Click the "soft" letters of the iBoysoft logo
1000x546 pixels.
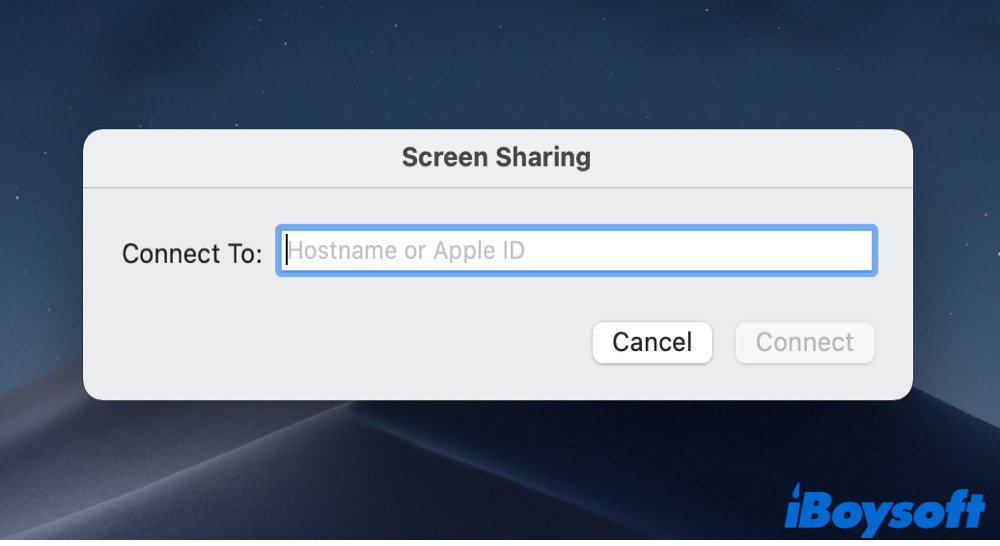click(x=938, y=512)
